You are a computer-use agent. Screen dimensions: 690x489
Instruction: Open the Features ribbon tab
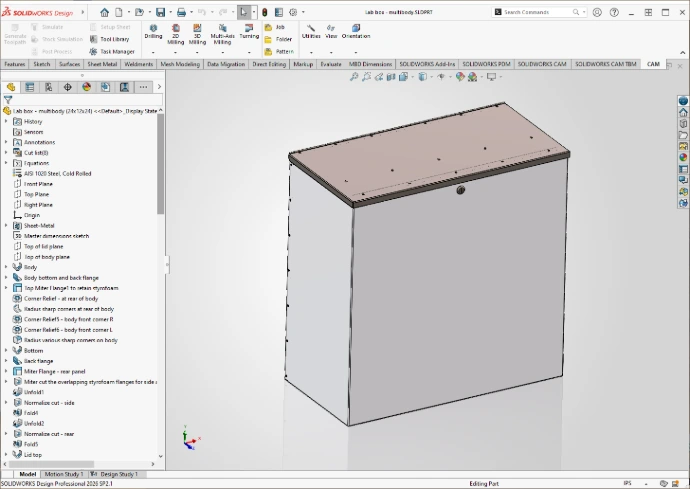pos(15,64)
